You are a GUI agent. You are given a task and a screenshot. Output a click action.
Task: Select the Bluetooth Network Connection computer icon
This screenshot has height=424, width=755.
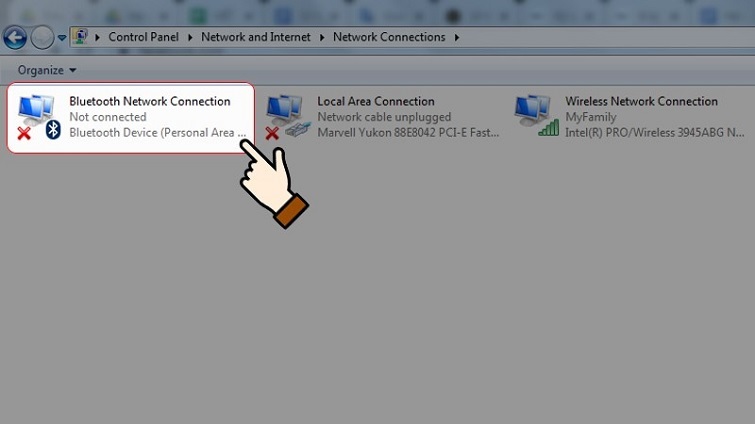37,109
